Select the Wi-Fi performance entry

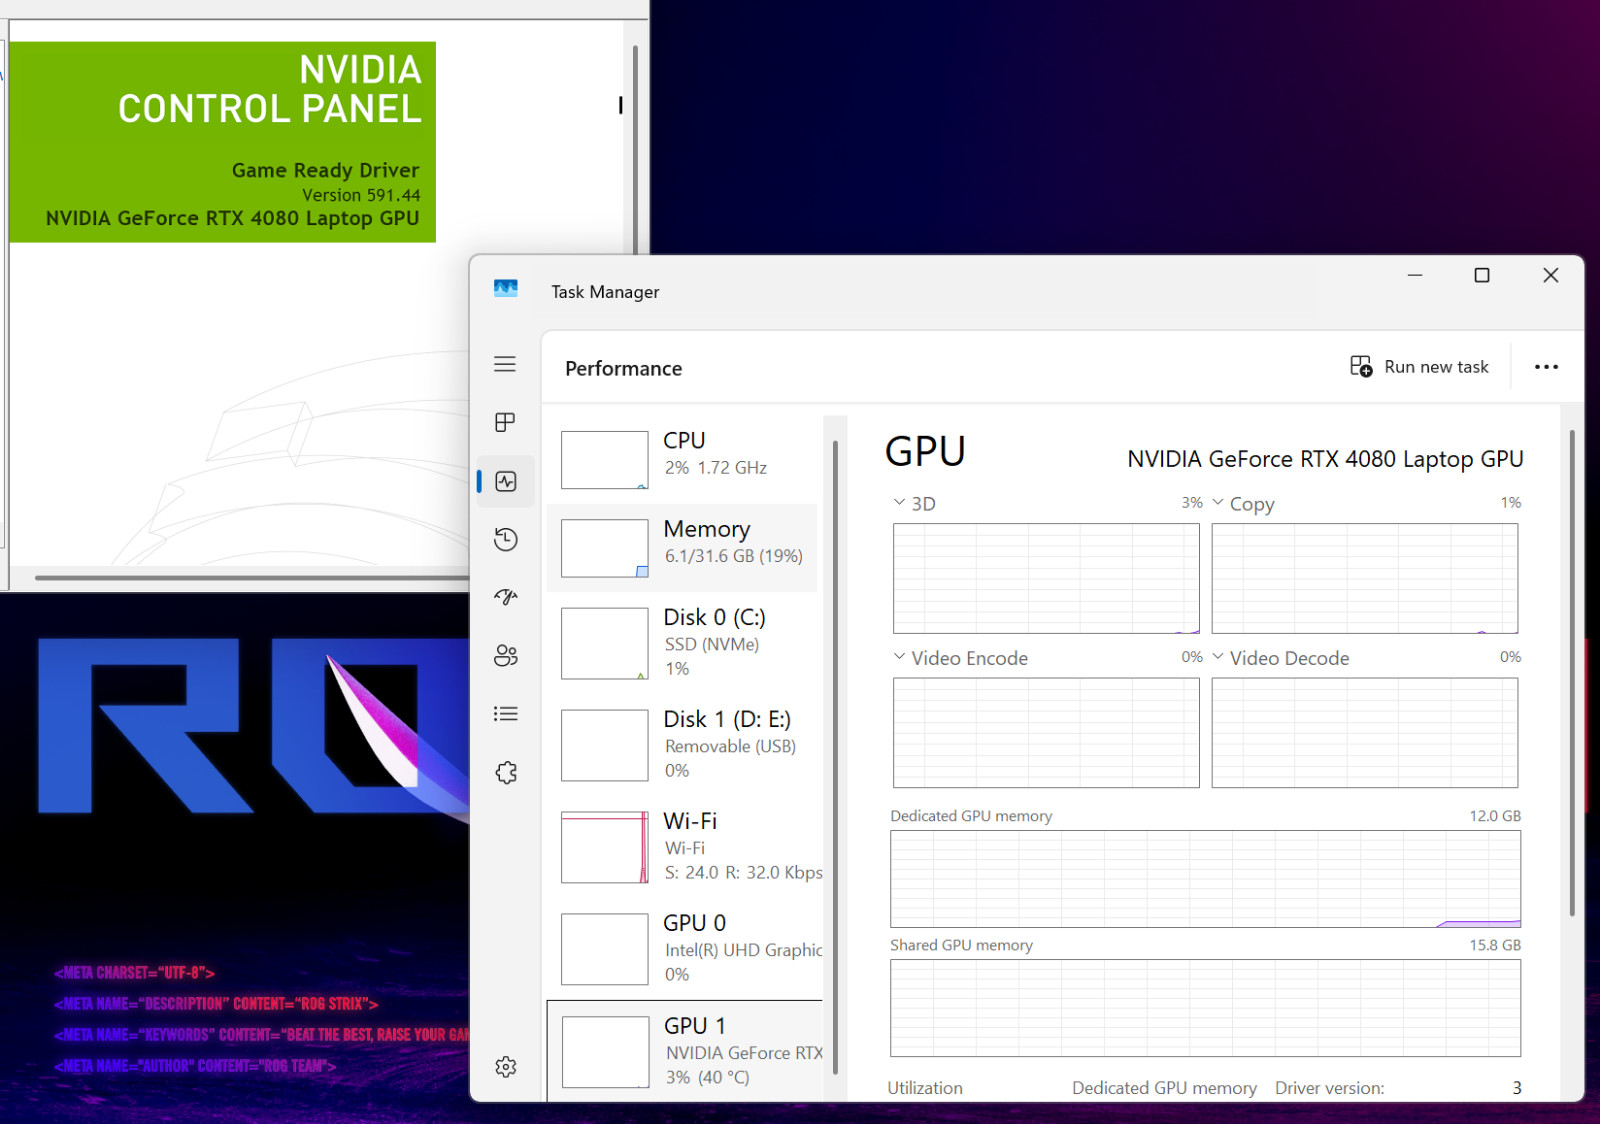[x=685, y=847]
